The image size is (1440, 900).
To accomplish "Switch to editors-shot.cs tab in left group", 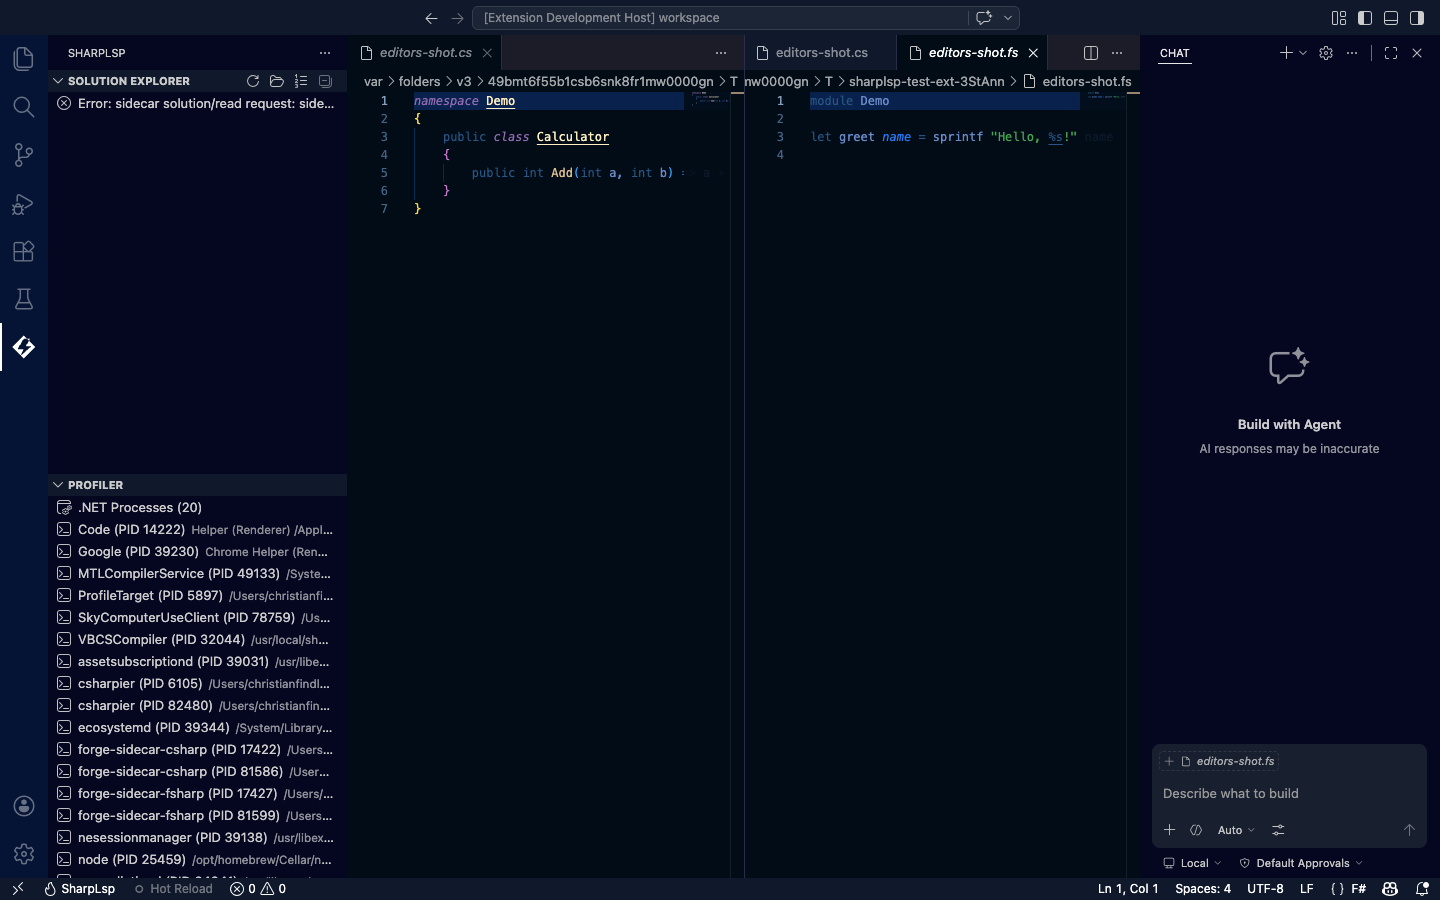I will click(425, 53).
